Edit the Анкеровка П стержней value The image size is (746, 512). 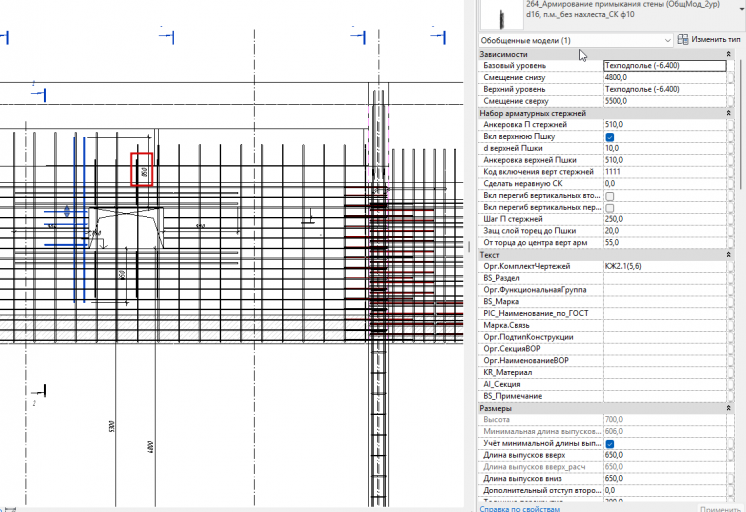click(665, 125)
